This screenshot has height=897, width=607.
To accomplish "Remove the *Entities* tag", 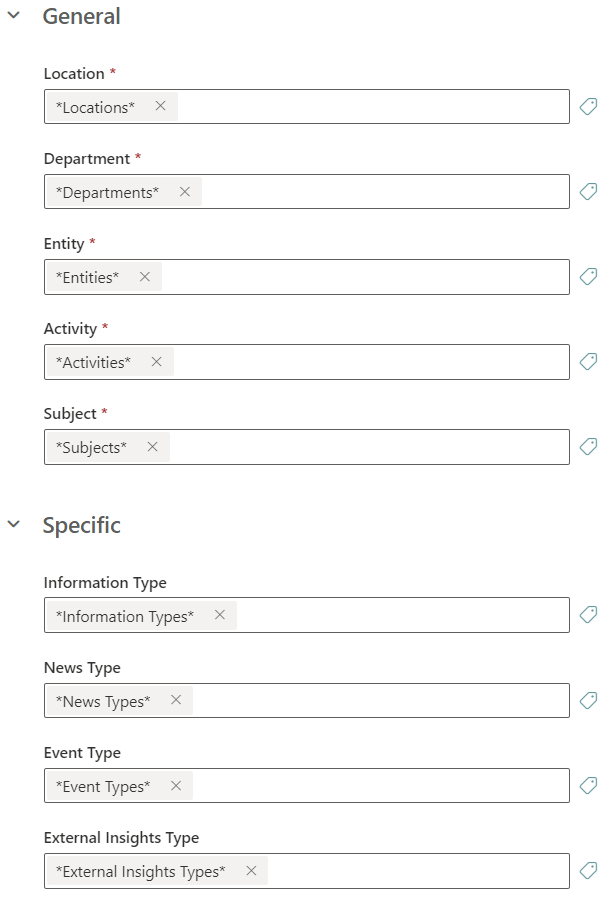I will tap(145, 277).
